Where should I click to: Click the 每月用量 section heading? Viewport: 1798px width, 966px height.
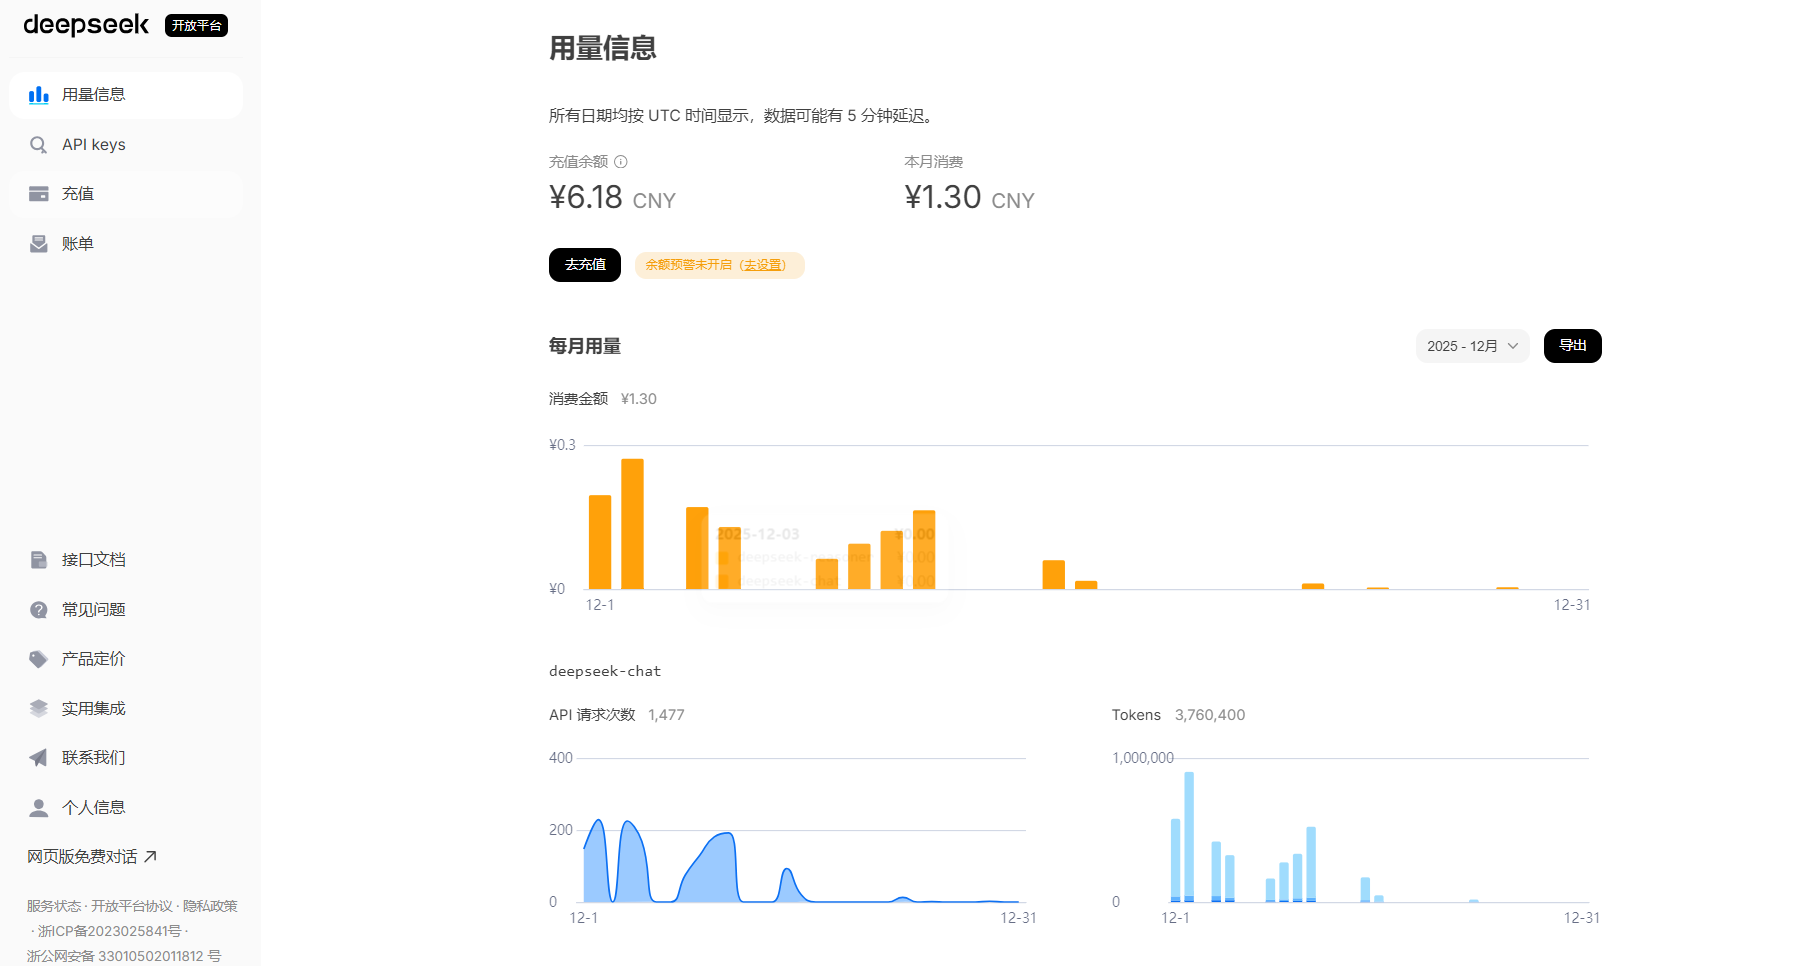click(x=585, y=346)
